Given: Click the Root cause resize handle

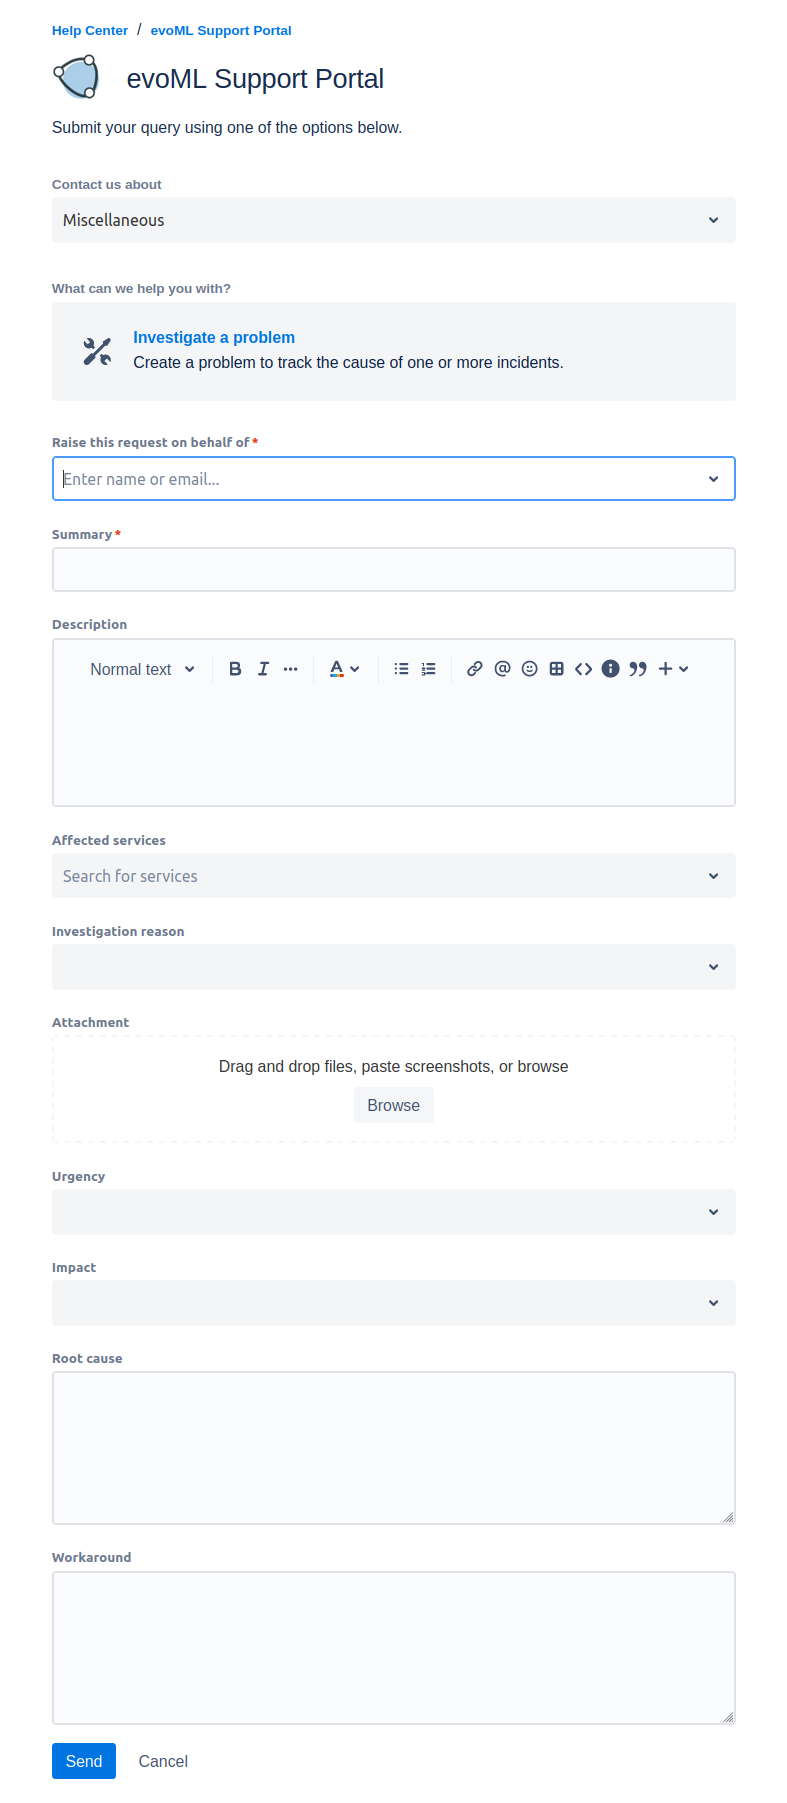Looking at the screenshot, I should tap(728, 1517).
